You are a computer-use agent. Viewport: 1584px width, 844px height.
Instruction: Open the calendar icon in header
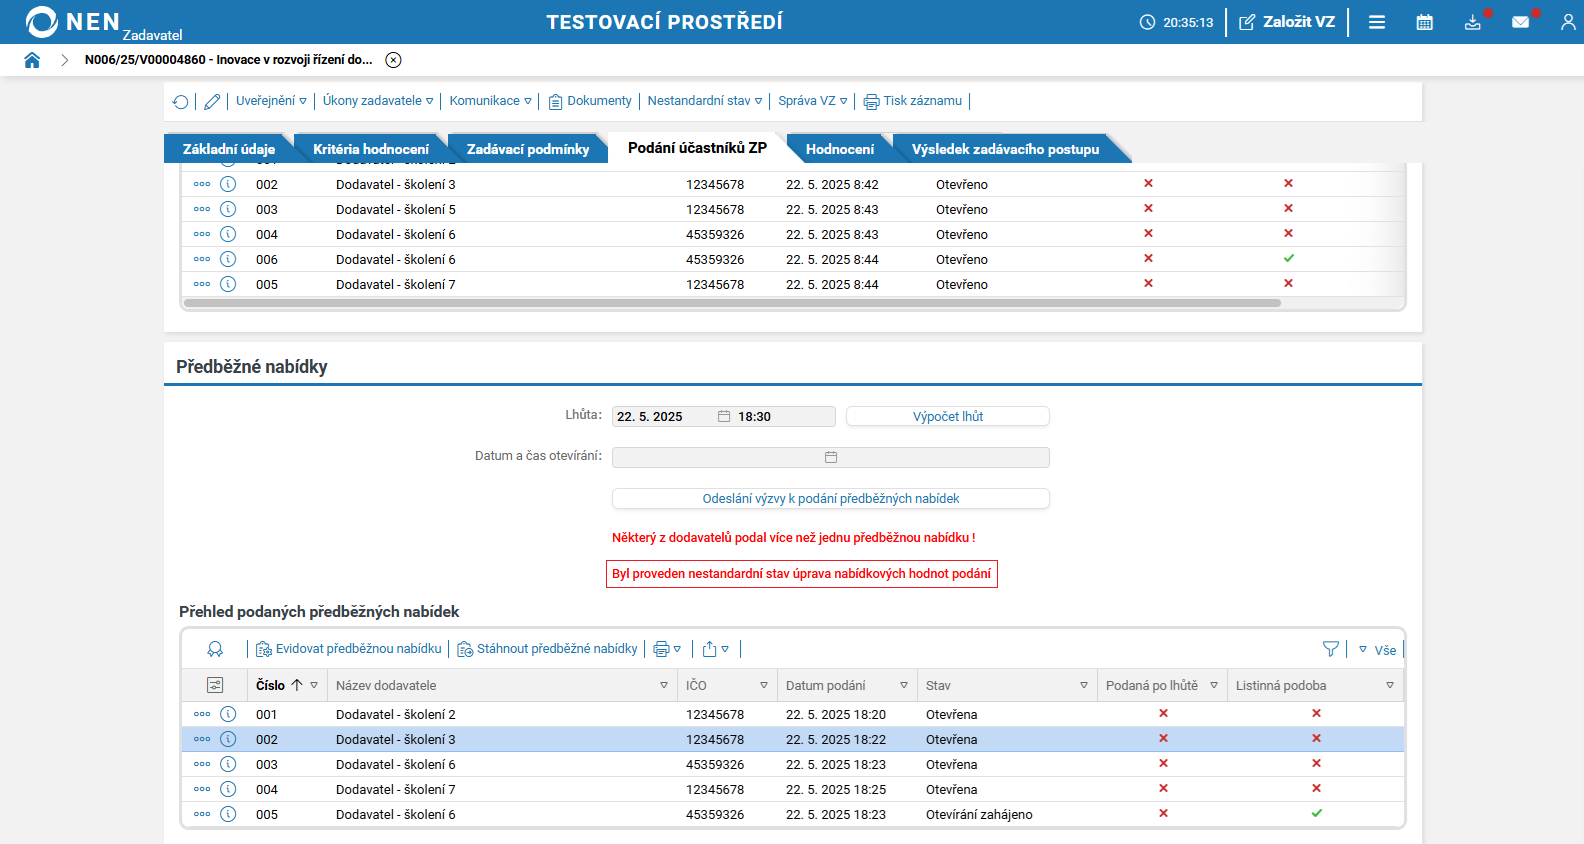click(1425, 22)
